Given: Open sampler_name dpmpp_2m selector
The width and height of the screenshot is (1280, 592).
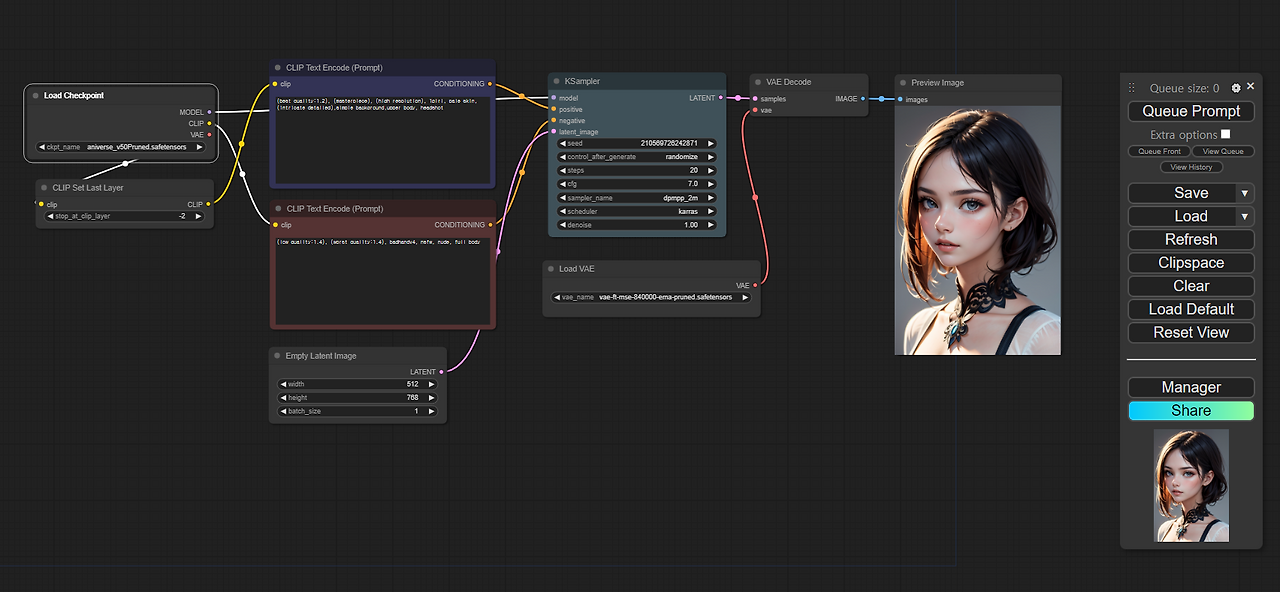Looking at the screenshot, I should (637, 198).
